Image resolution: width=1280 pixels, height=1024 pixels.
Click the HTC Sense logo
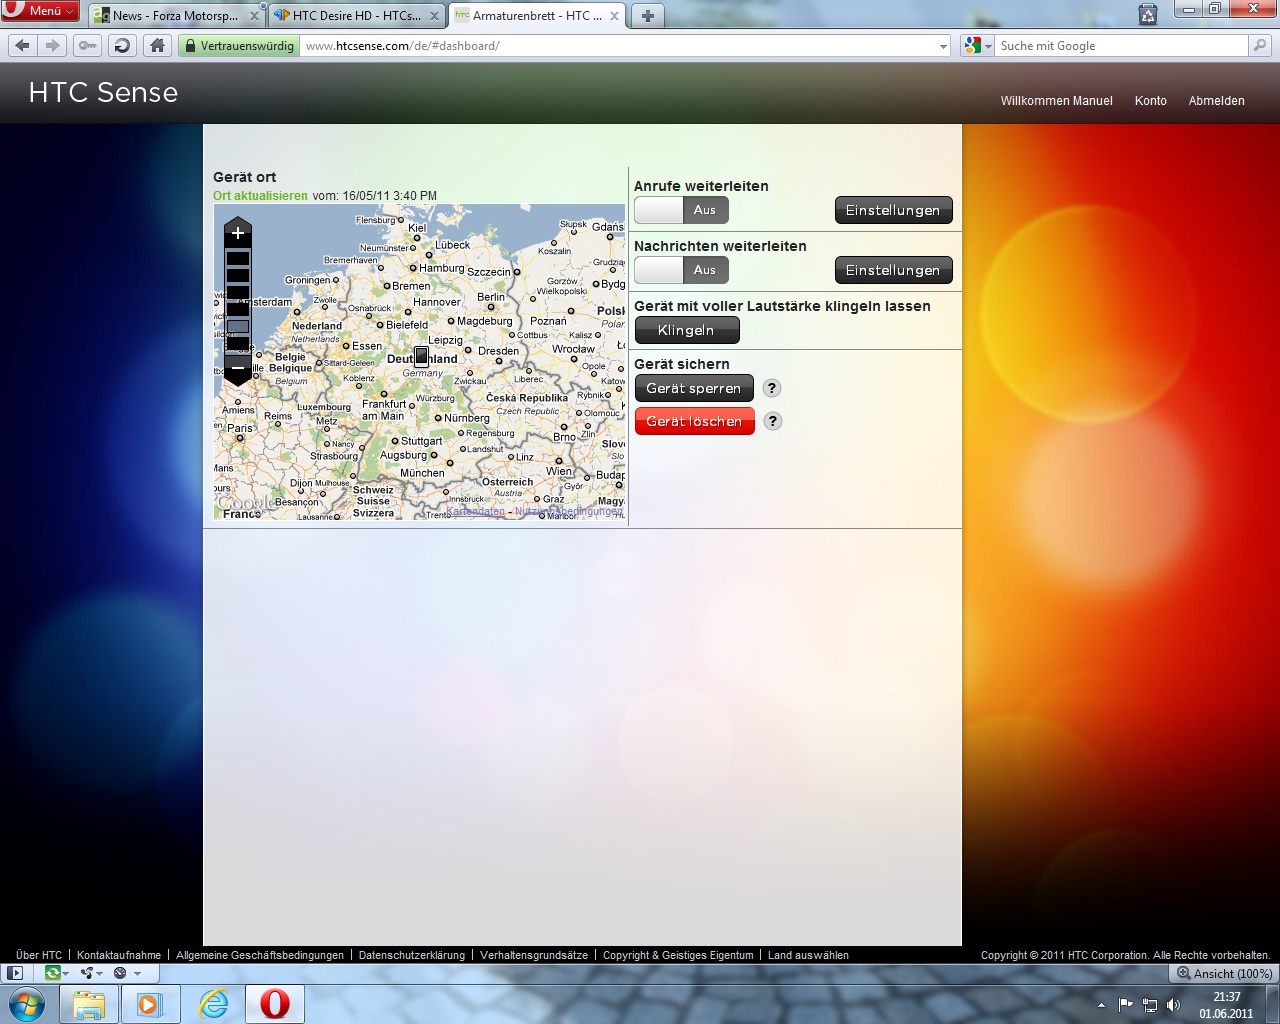coord(103,92)
